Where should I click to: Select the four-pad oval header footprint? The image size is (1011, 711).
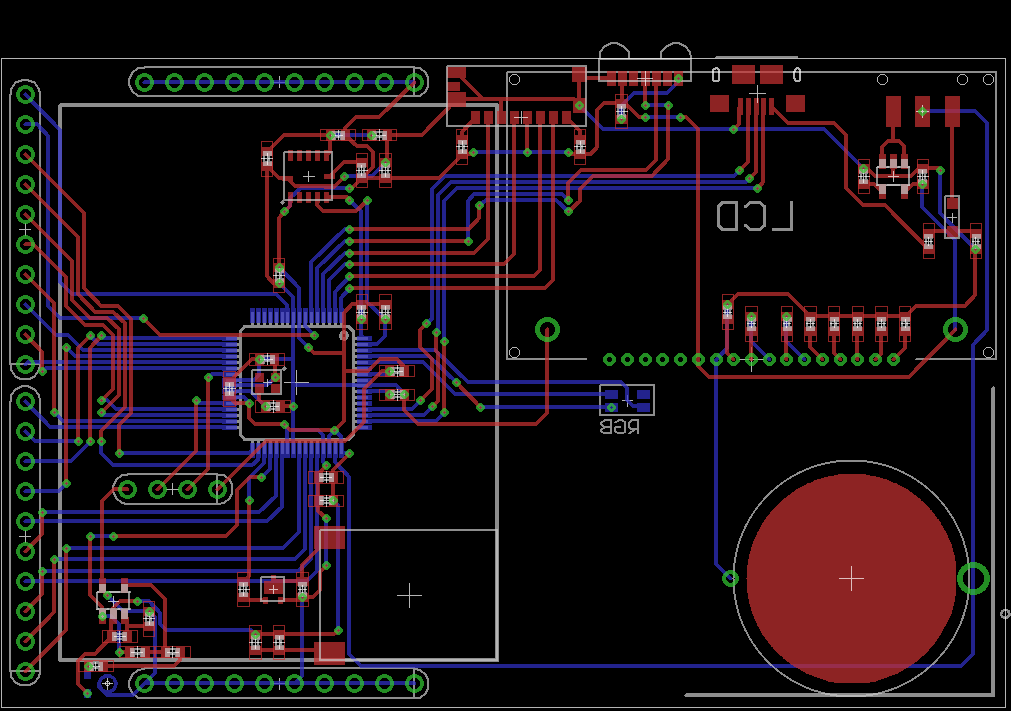[173, 490]
